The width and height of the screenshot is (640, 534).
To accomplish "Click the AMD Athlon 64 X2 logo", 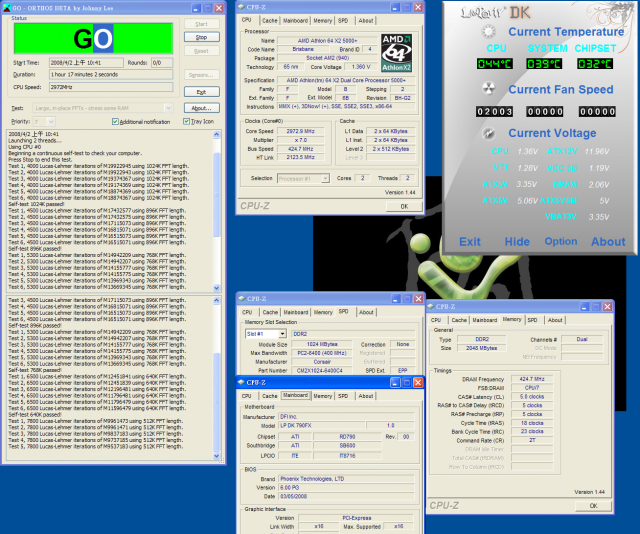I will pos(396,53).
